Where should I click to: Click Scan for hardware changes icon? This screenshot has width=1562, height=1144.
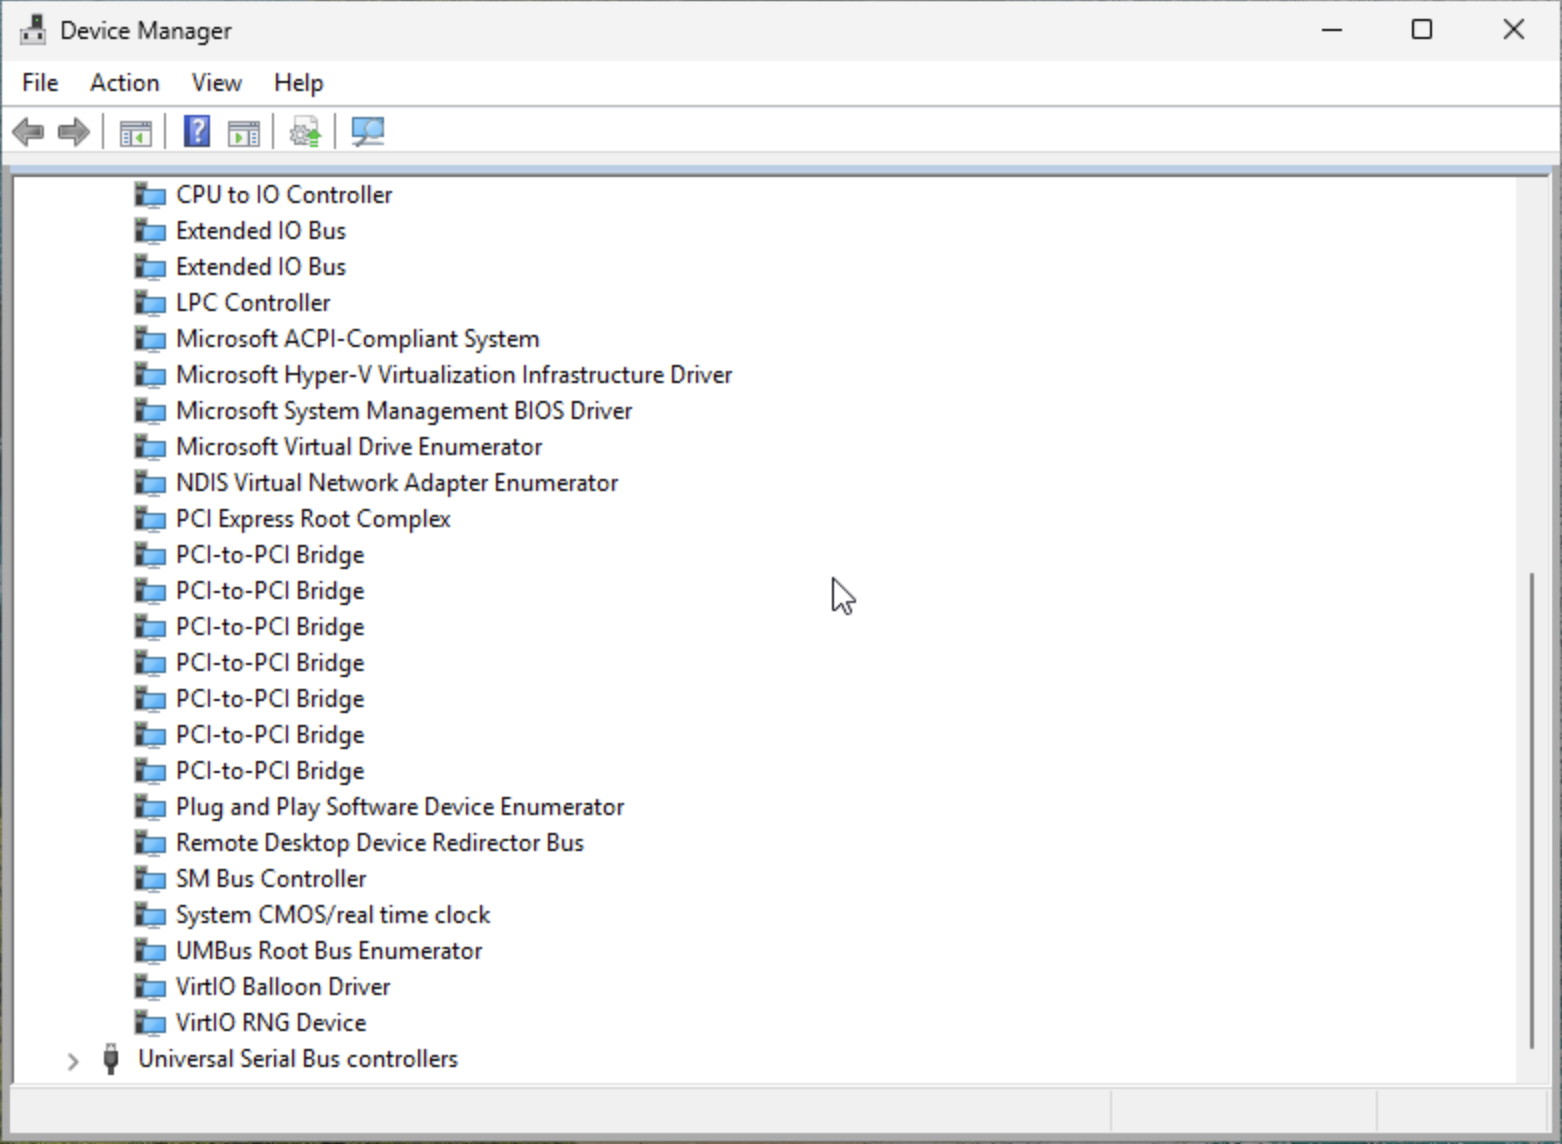(x=367, y=132)
